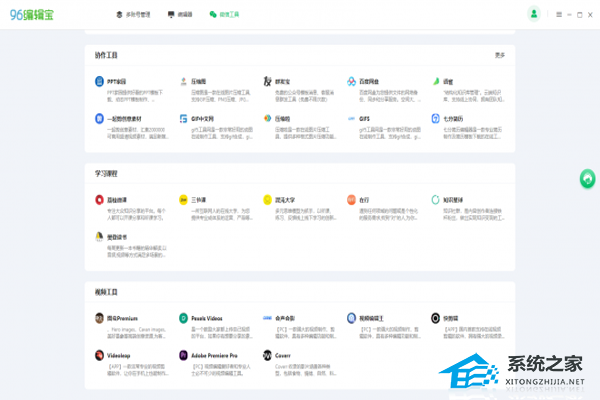Click the 会声会影 tool title
Viewport: 600px width, 400px height.
coord(285,318)
